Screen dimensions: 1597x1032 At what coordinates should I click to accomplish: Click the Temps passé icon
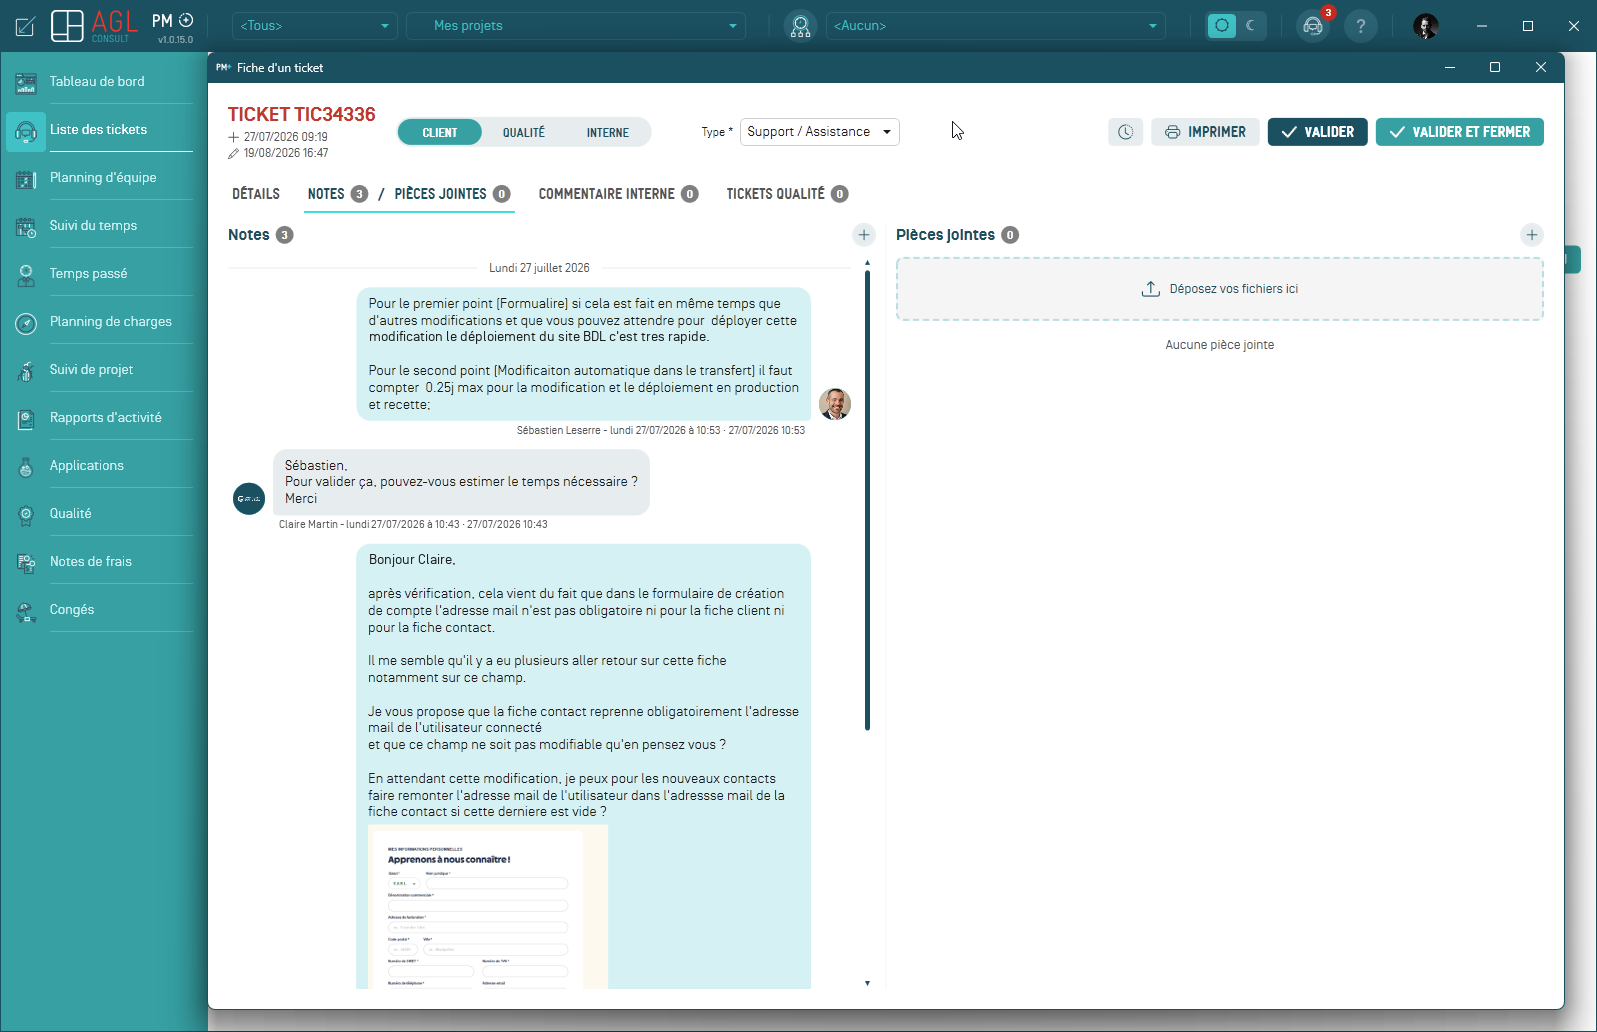pyautogui.click(x=26, y=275)
